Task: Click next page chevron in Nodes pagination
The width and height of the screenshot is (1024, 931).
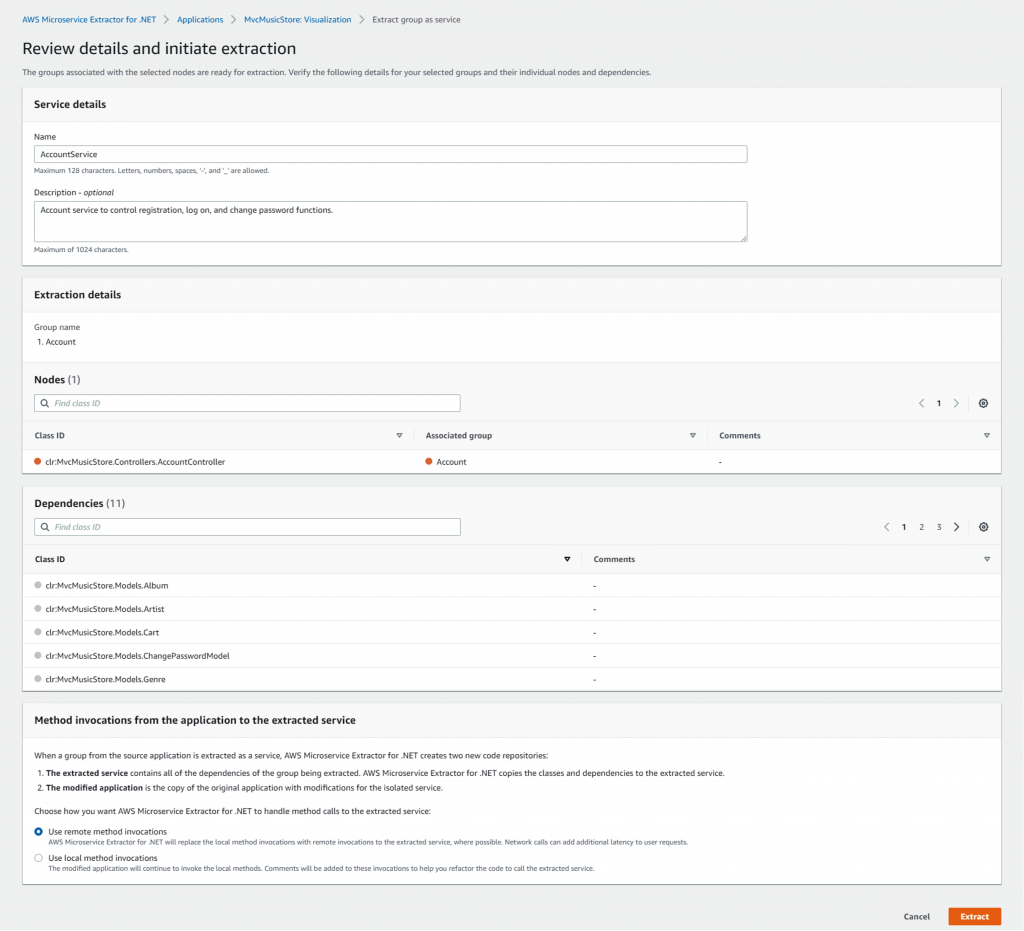Action: [x=956, y=403]
